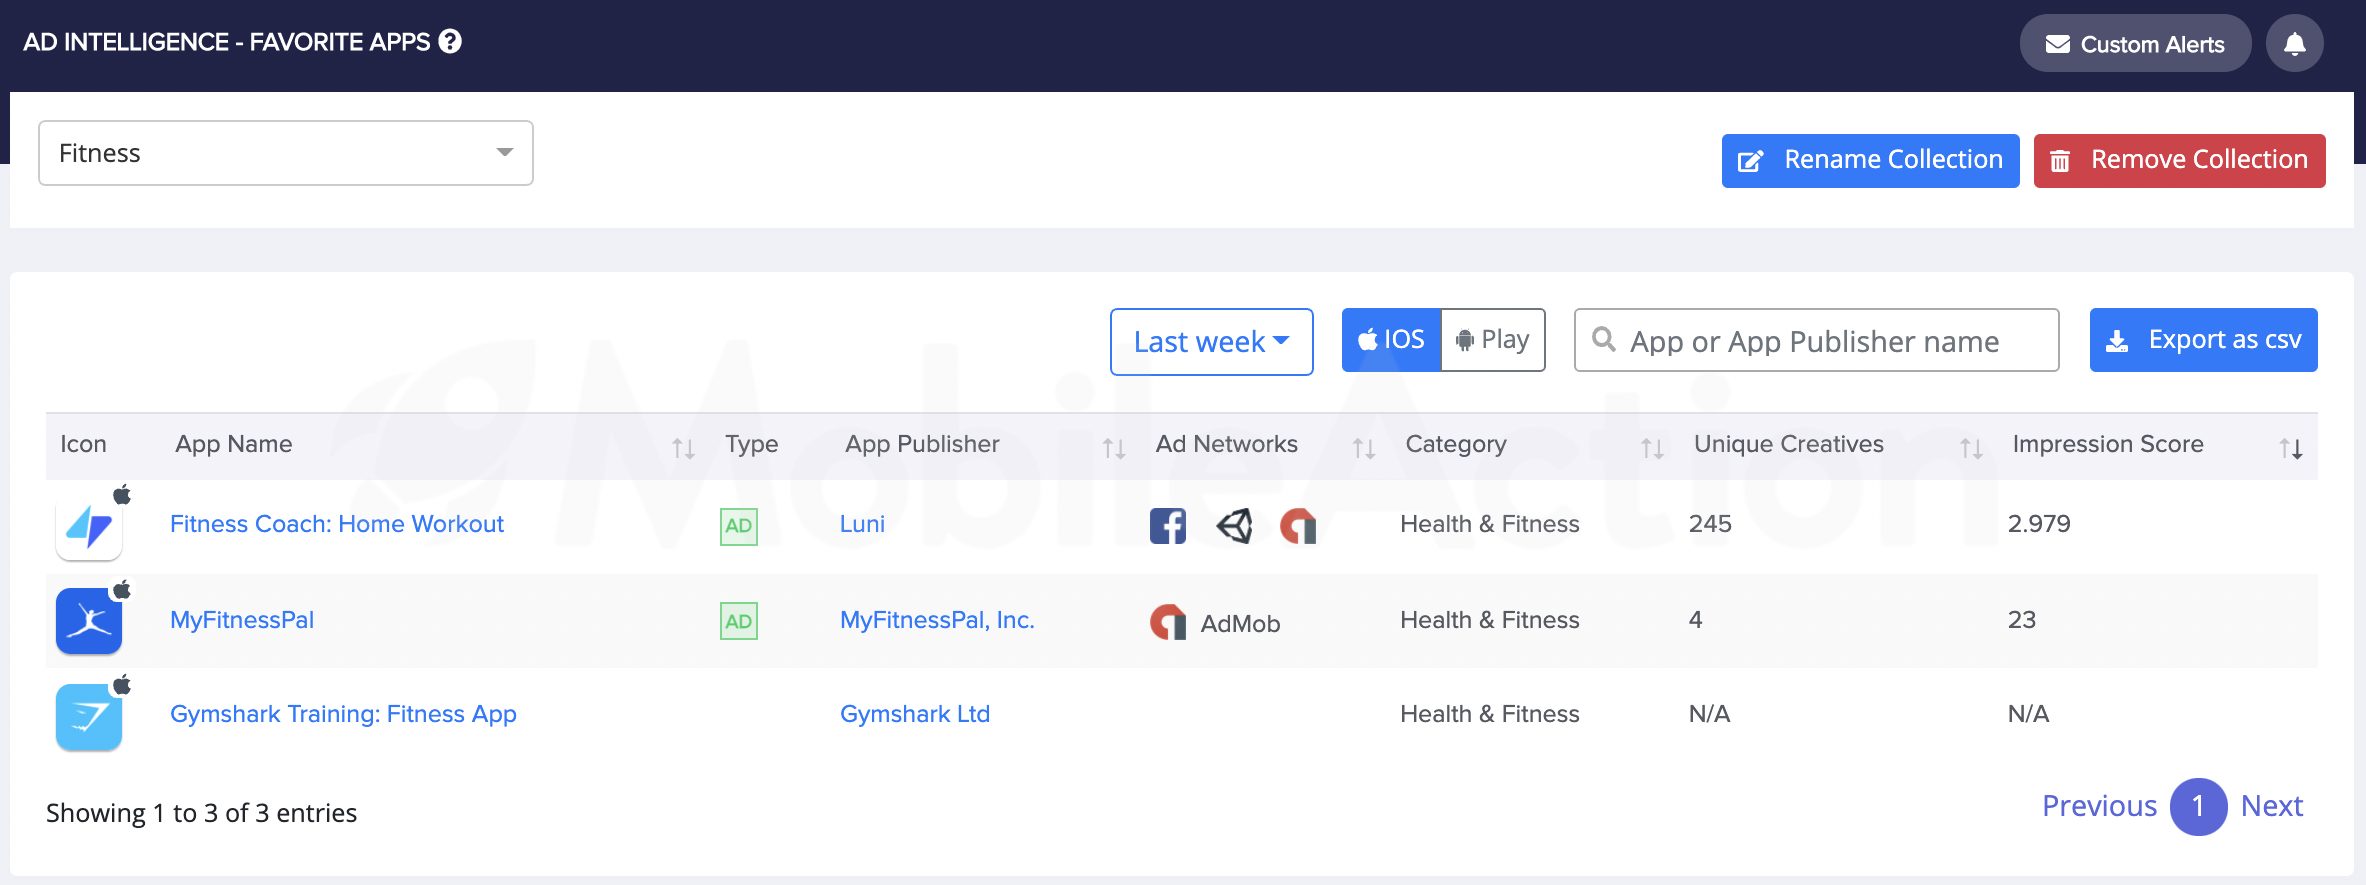Image resolution: width=2366 pixels, height=885 pixels.
Task: Open the MyFitnessPal app link
Action: pos(242,620)
